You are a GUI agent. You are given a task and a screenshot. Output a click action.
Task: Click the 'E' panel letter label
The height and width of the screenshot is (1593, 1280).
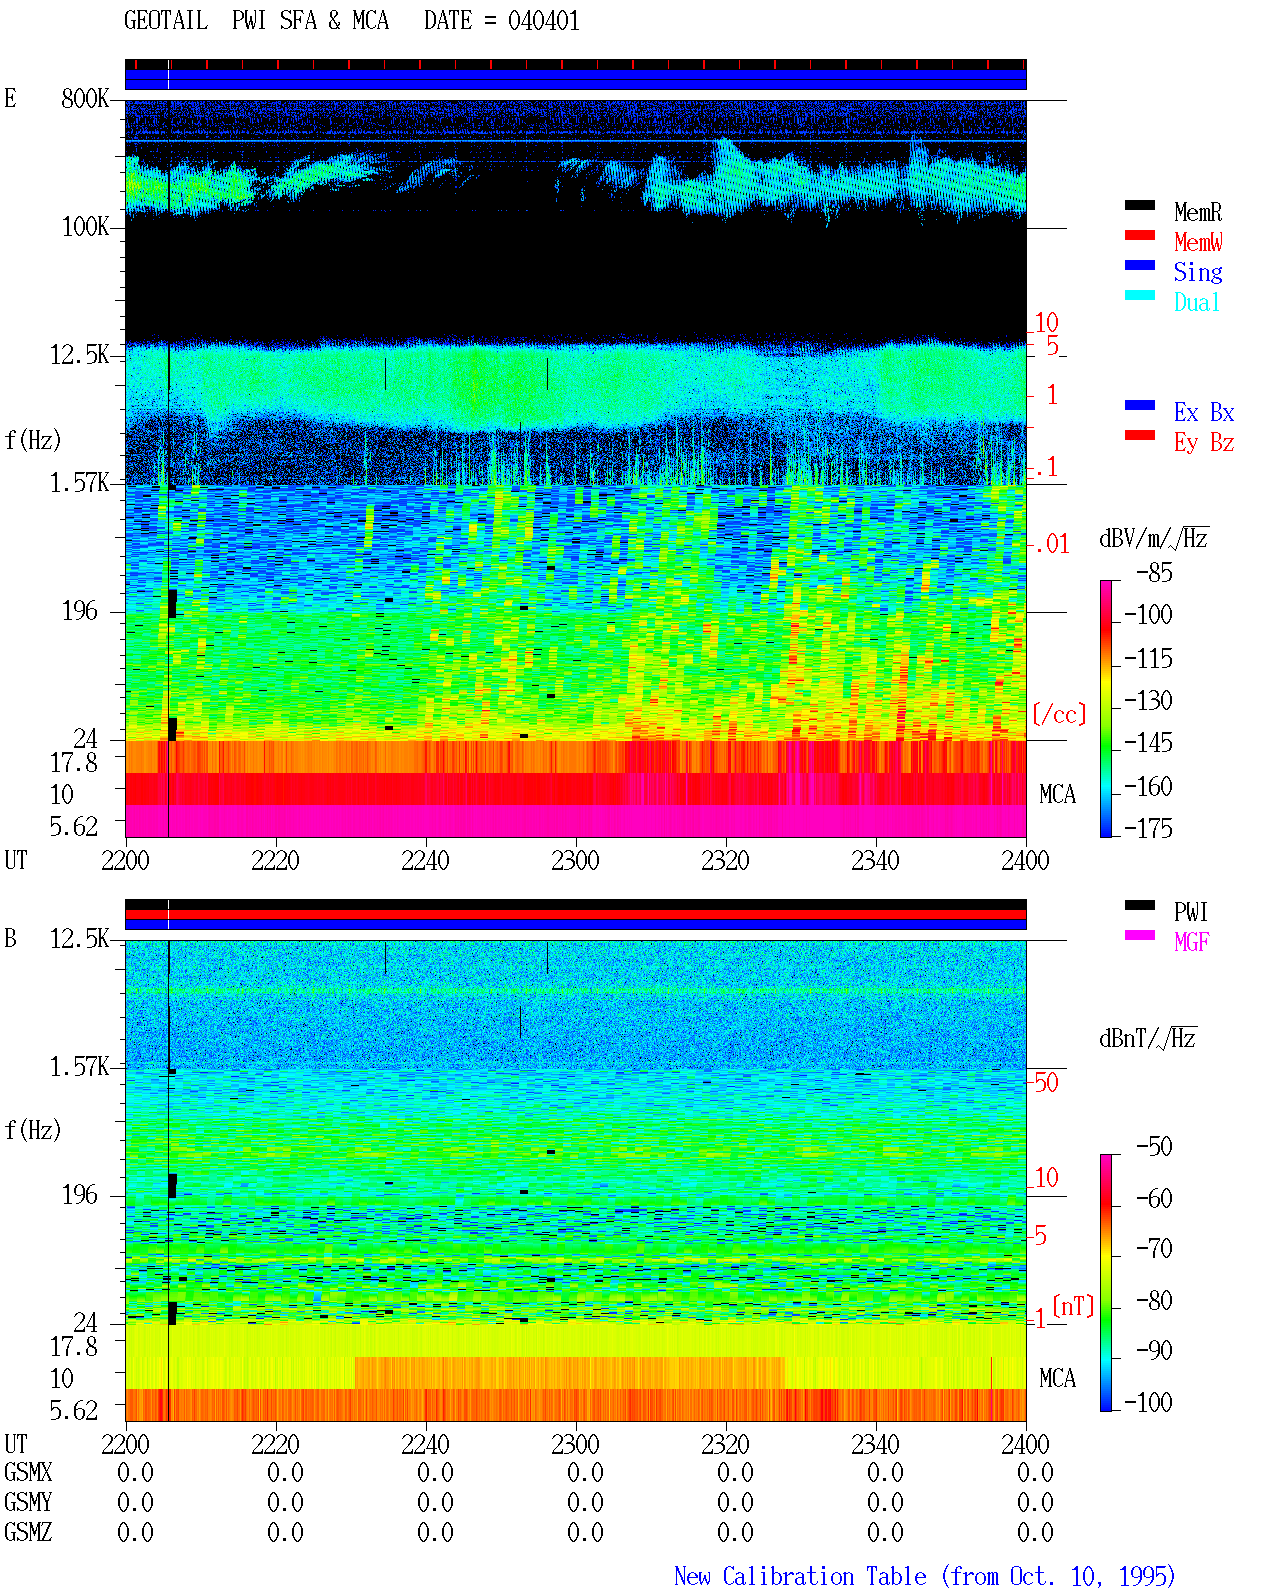10,99
